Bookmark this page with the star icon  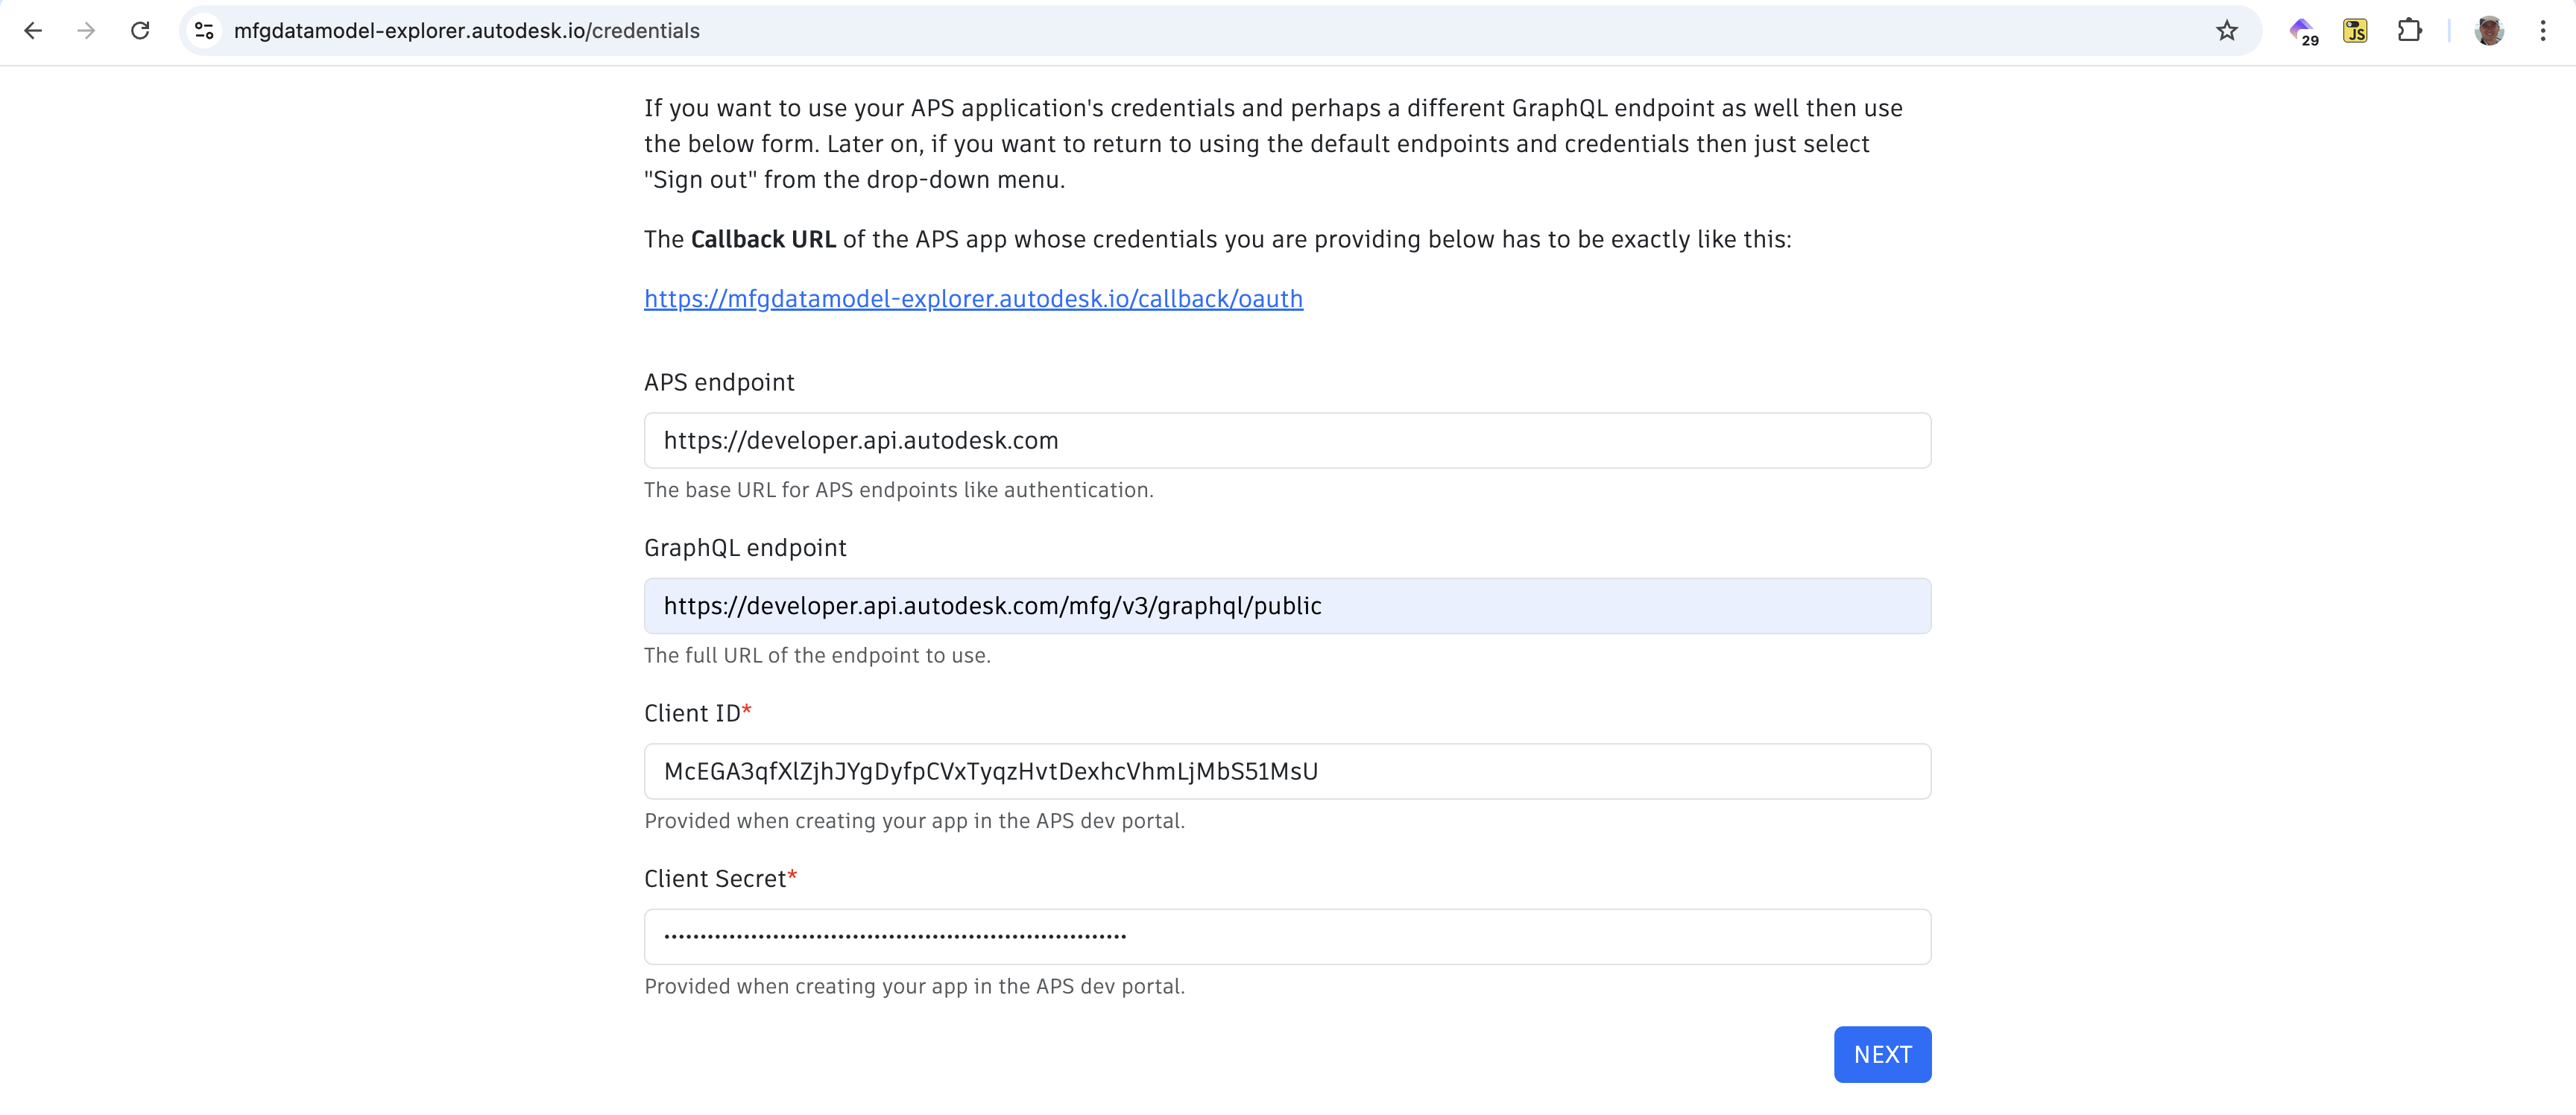[x=2226, y=31]
